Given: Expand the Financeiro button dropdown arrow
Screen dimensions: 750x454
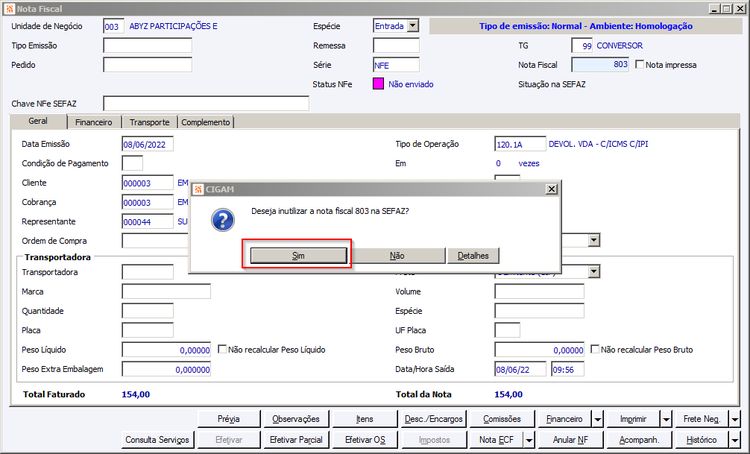Looking at the screenshot, I should [x=598, y=420].
